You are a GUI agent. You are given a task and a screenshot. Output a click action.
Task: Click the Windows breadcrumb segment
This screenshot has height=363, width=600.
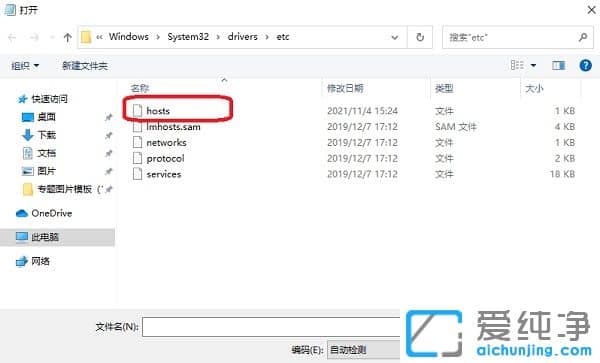(129, 37)
